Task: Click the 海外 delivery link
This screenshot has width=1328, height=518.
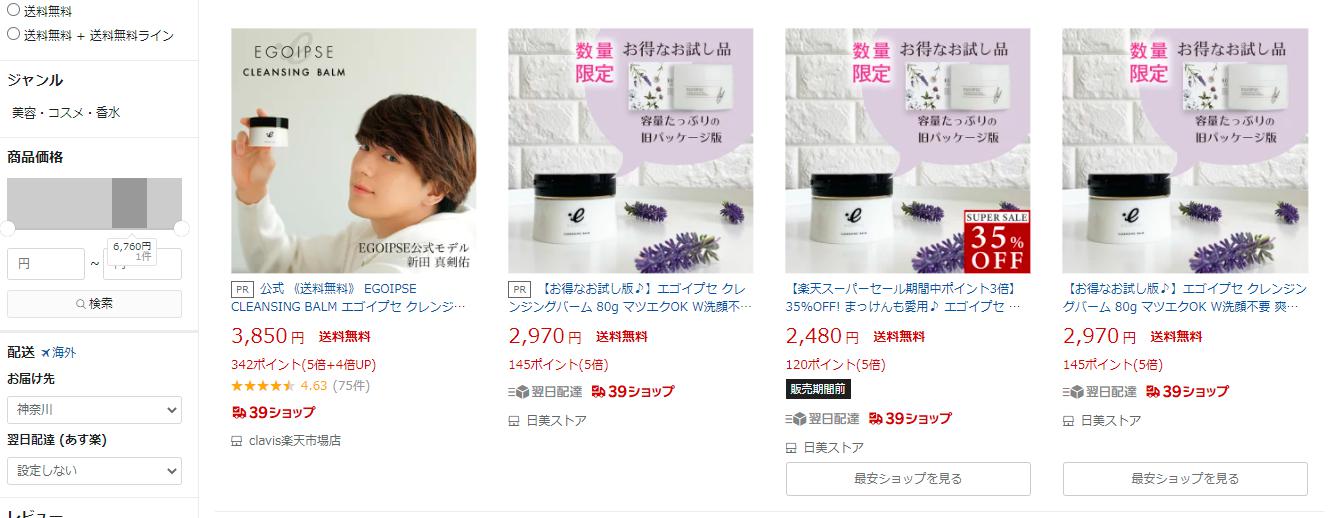Action: click(64, 353)
